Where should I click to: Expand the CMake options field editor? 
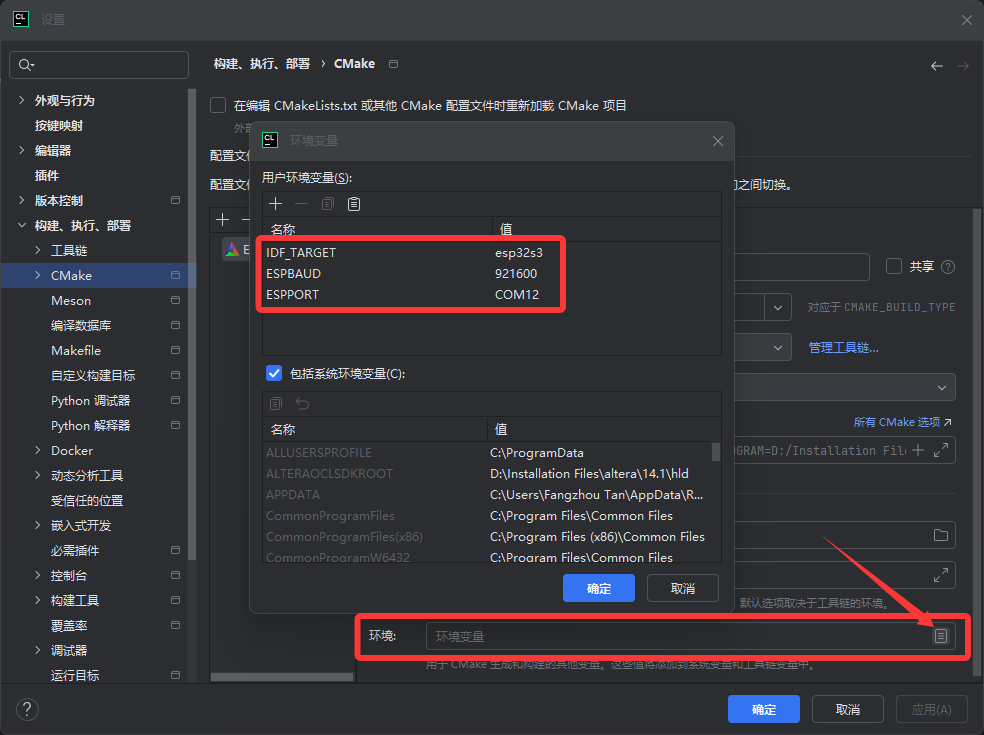coord(941,450)
